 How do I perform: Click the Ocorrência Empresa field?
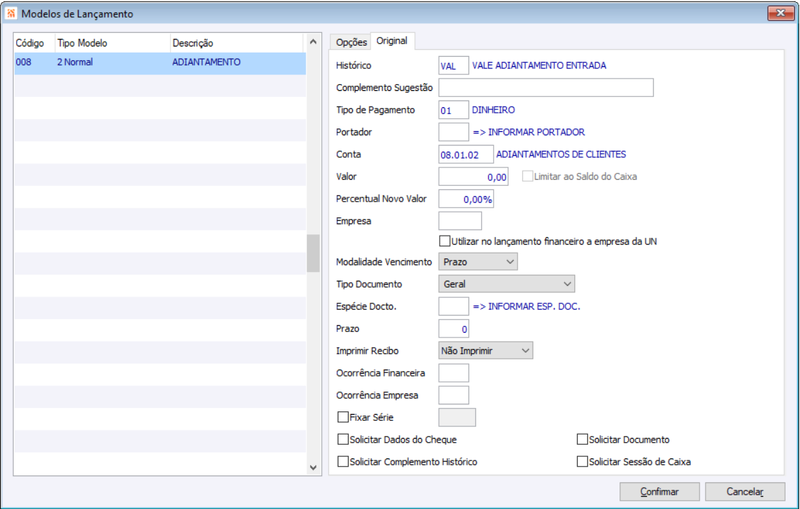tap(454, 395)
